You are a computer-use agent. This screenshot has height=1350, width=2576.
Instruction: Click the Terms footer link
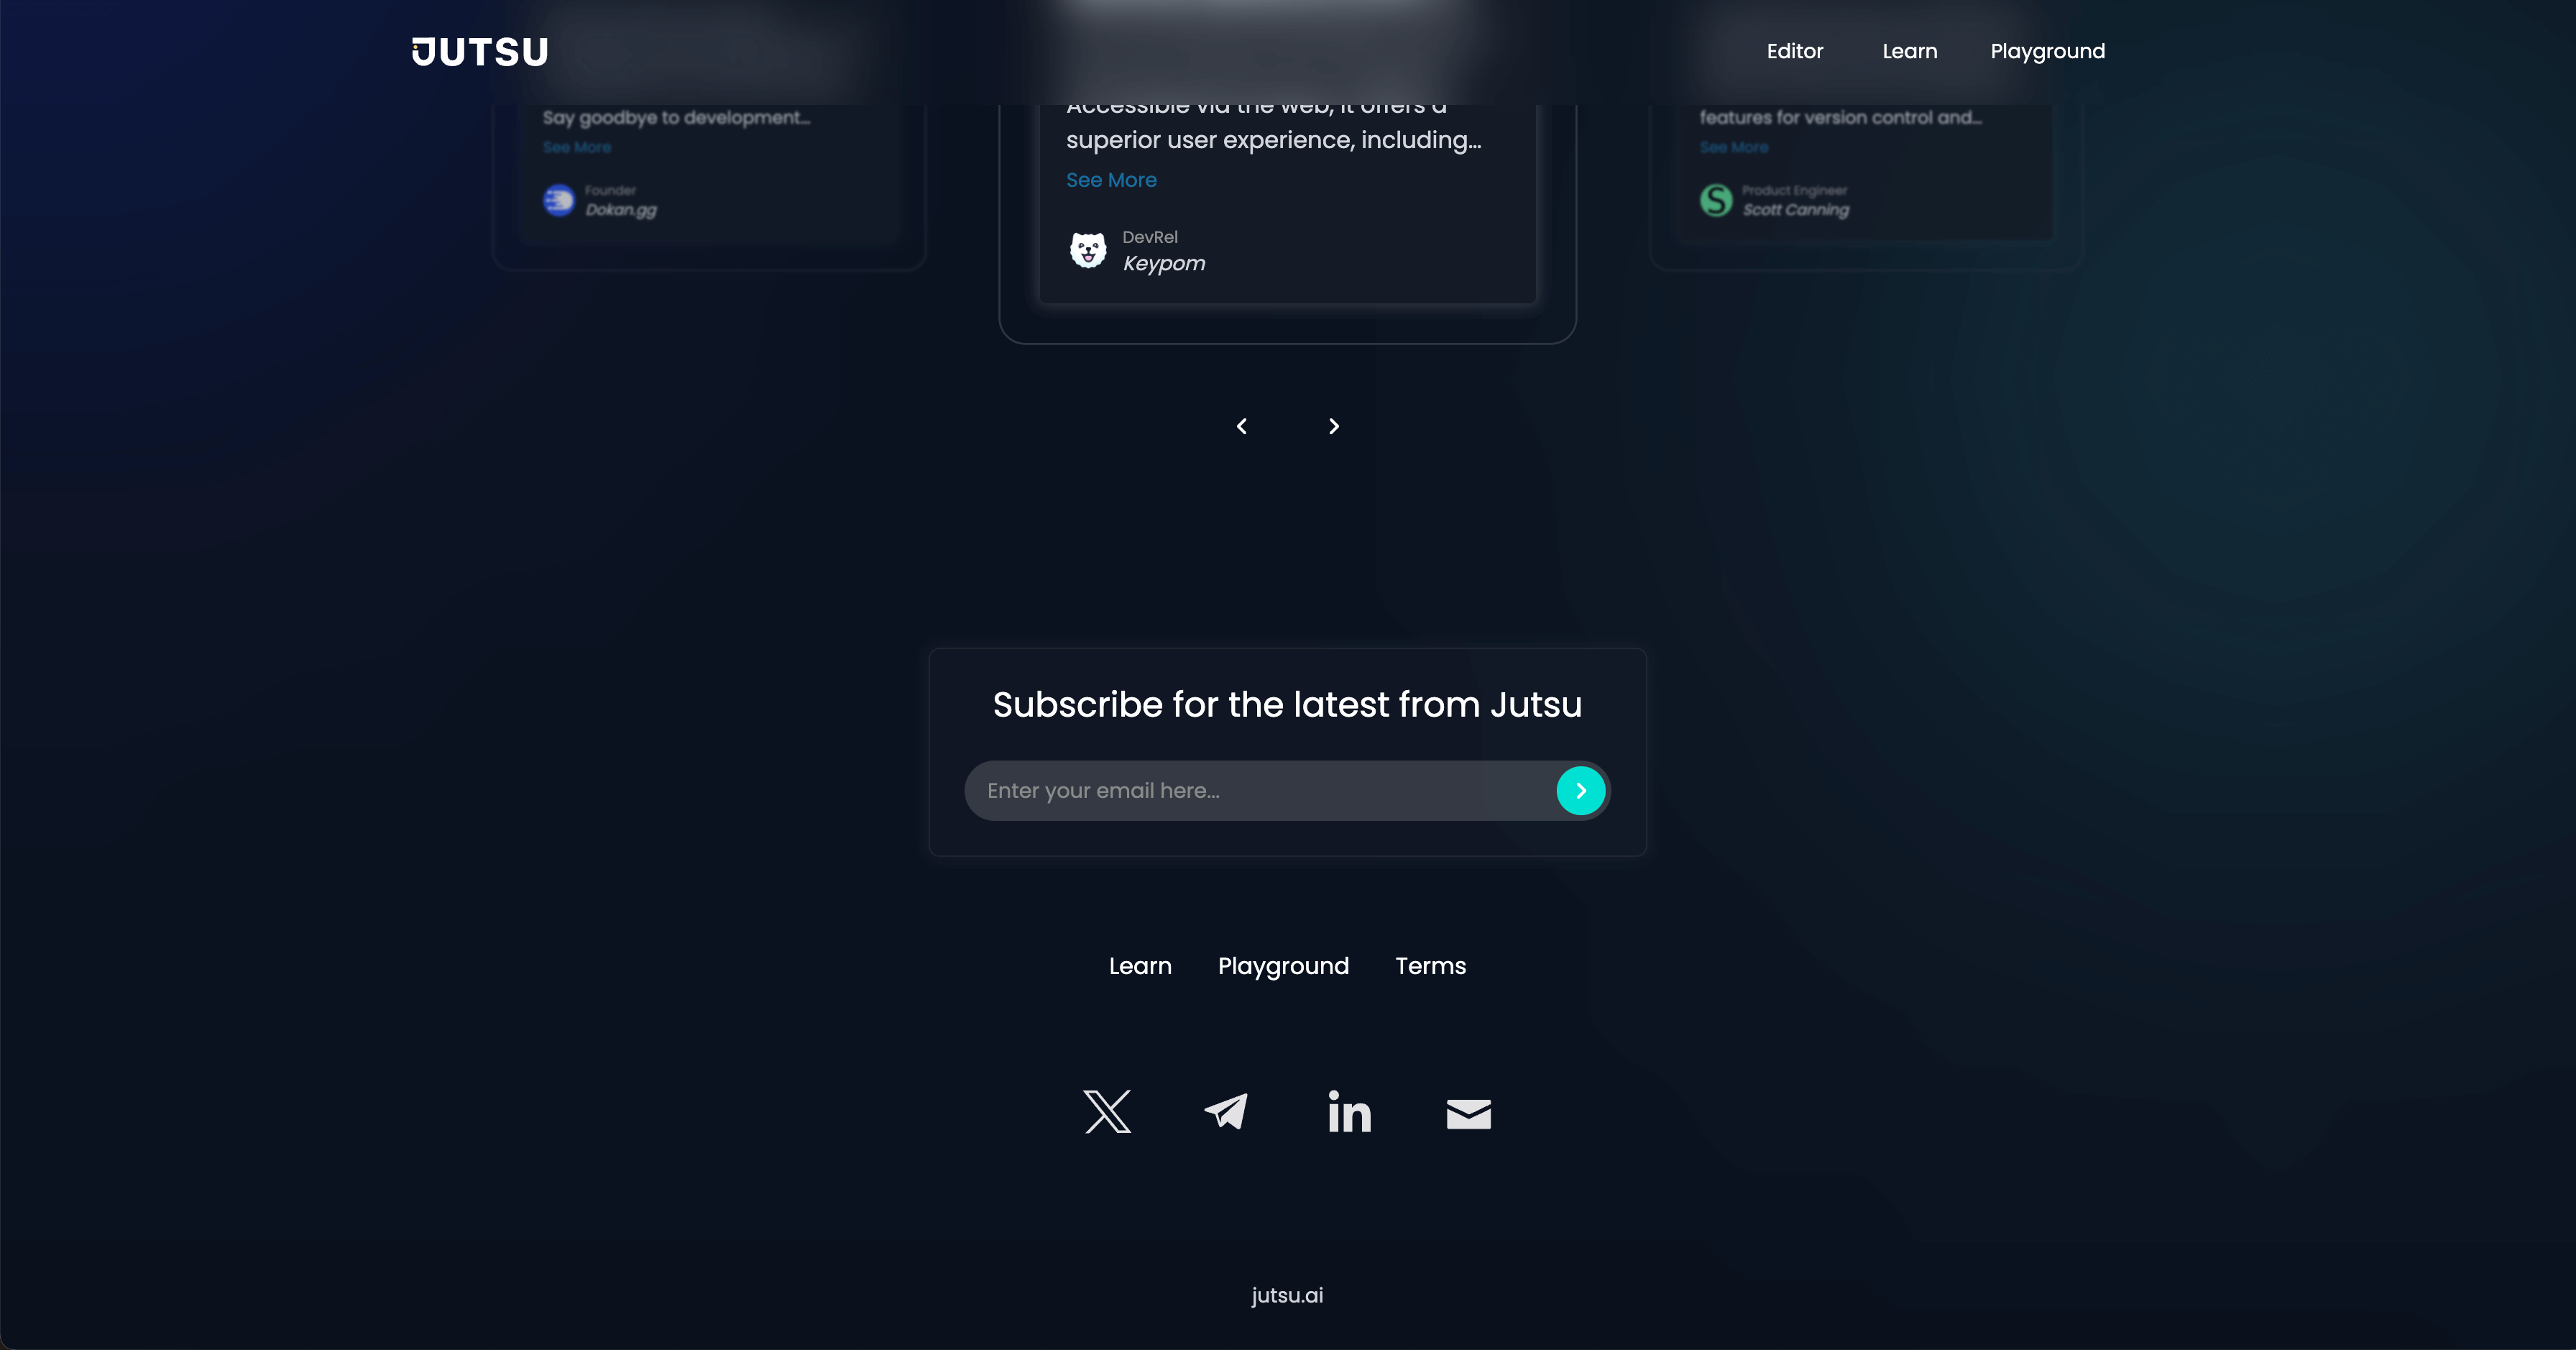point(1431,966)
